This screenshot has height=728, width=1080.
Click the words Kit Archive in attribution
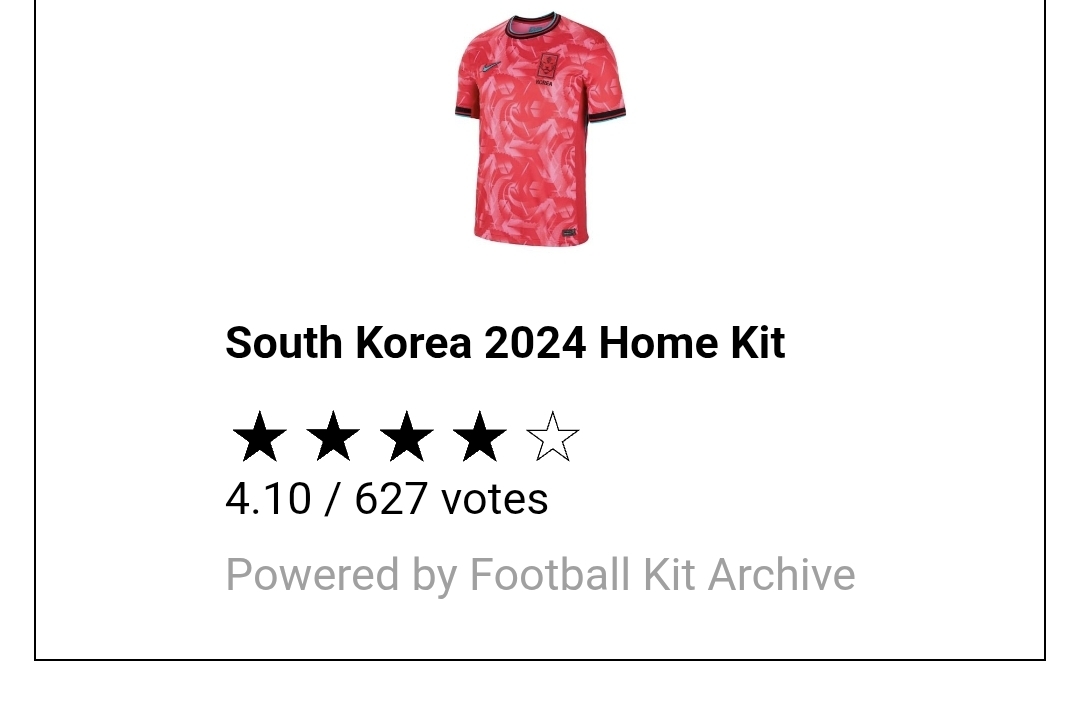coord(749,574)
